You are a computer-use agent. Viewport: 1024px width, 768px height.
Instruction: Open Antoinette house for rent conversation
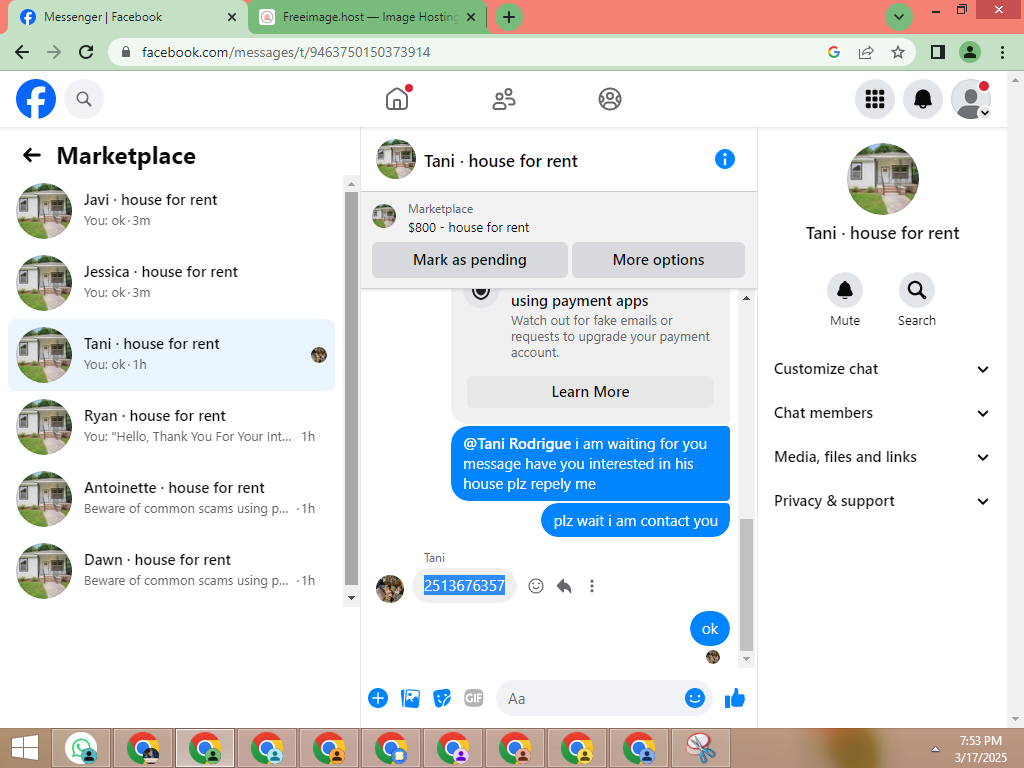171,498
